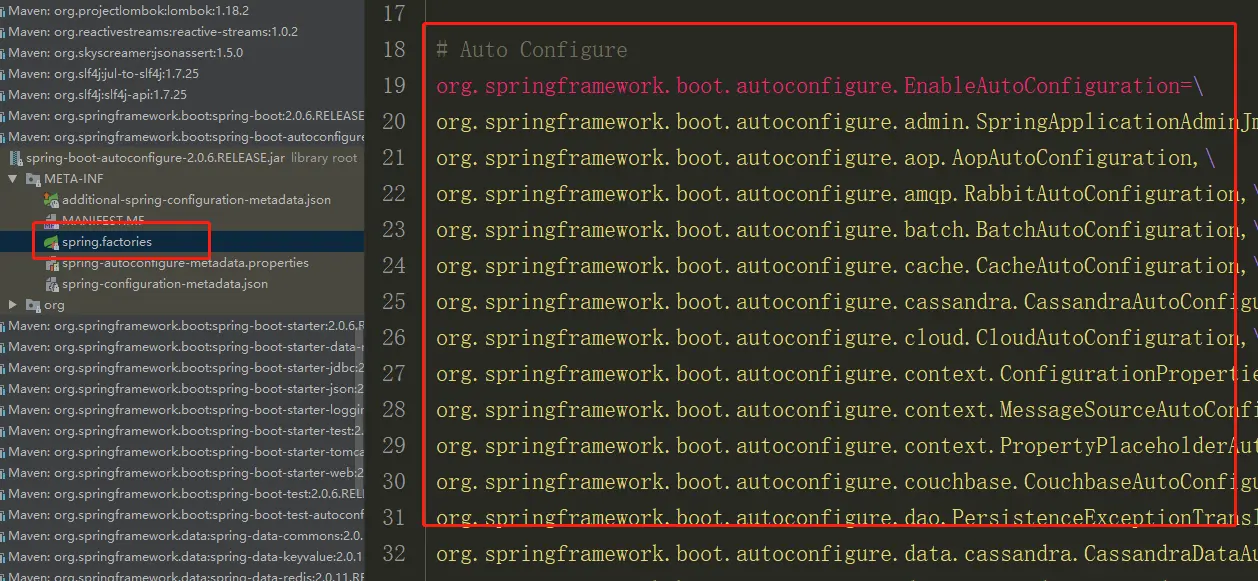Image resolution: width=1258 pixels, height=581 pixels.
Task: Click the aop.AopAutoConfiguration code line
Action: pyautogui.click(x=826, y=158)
